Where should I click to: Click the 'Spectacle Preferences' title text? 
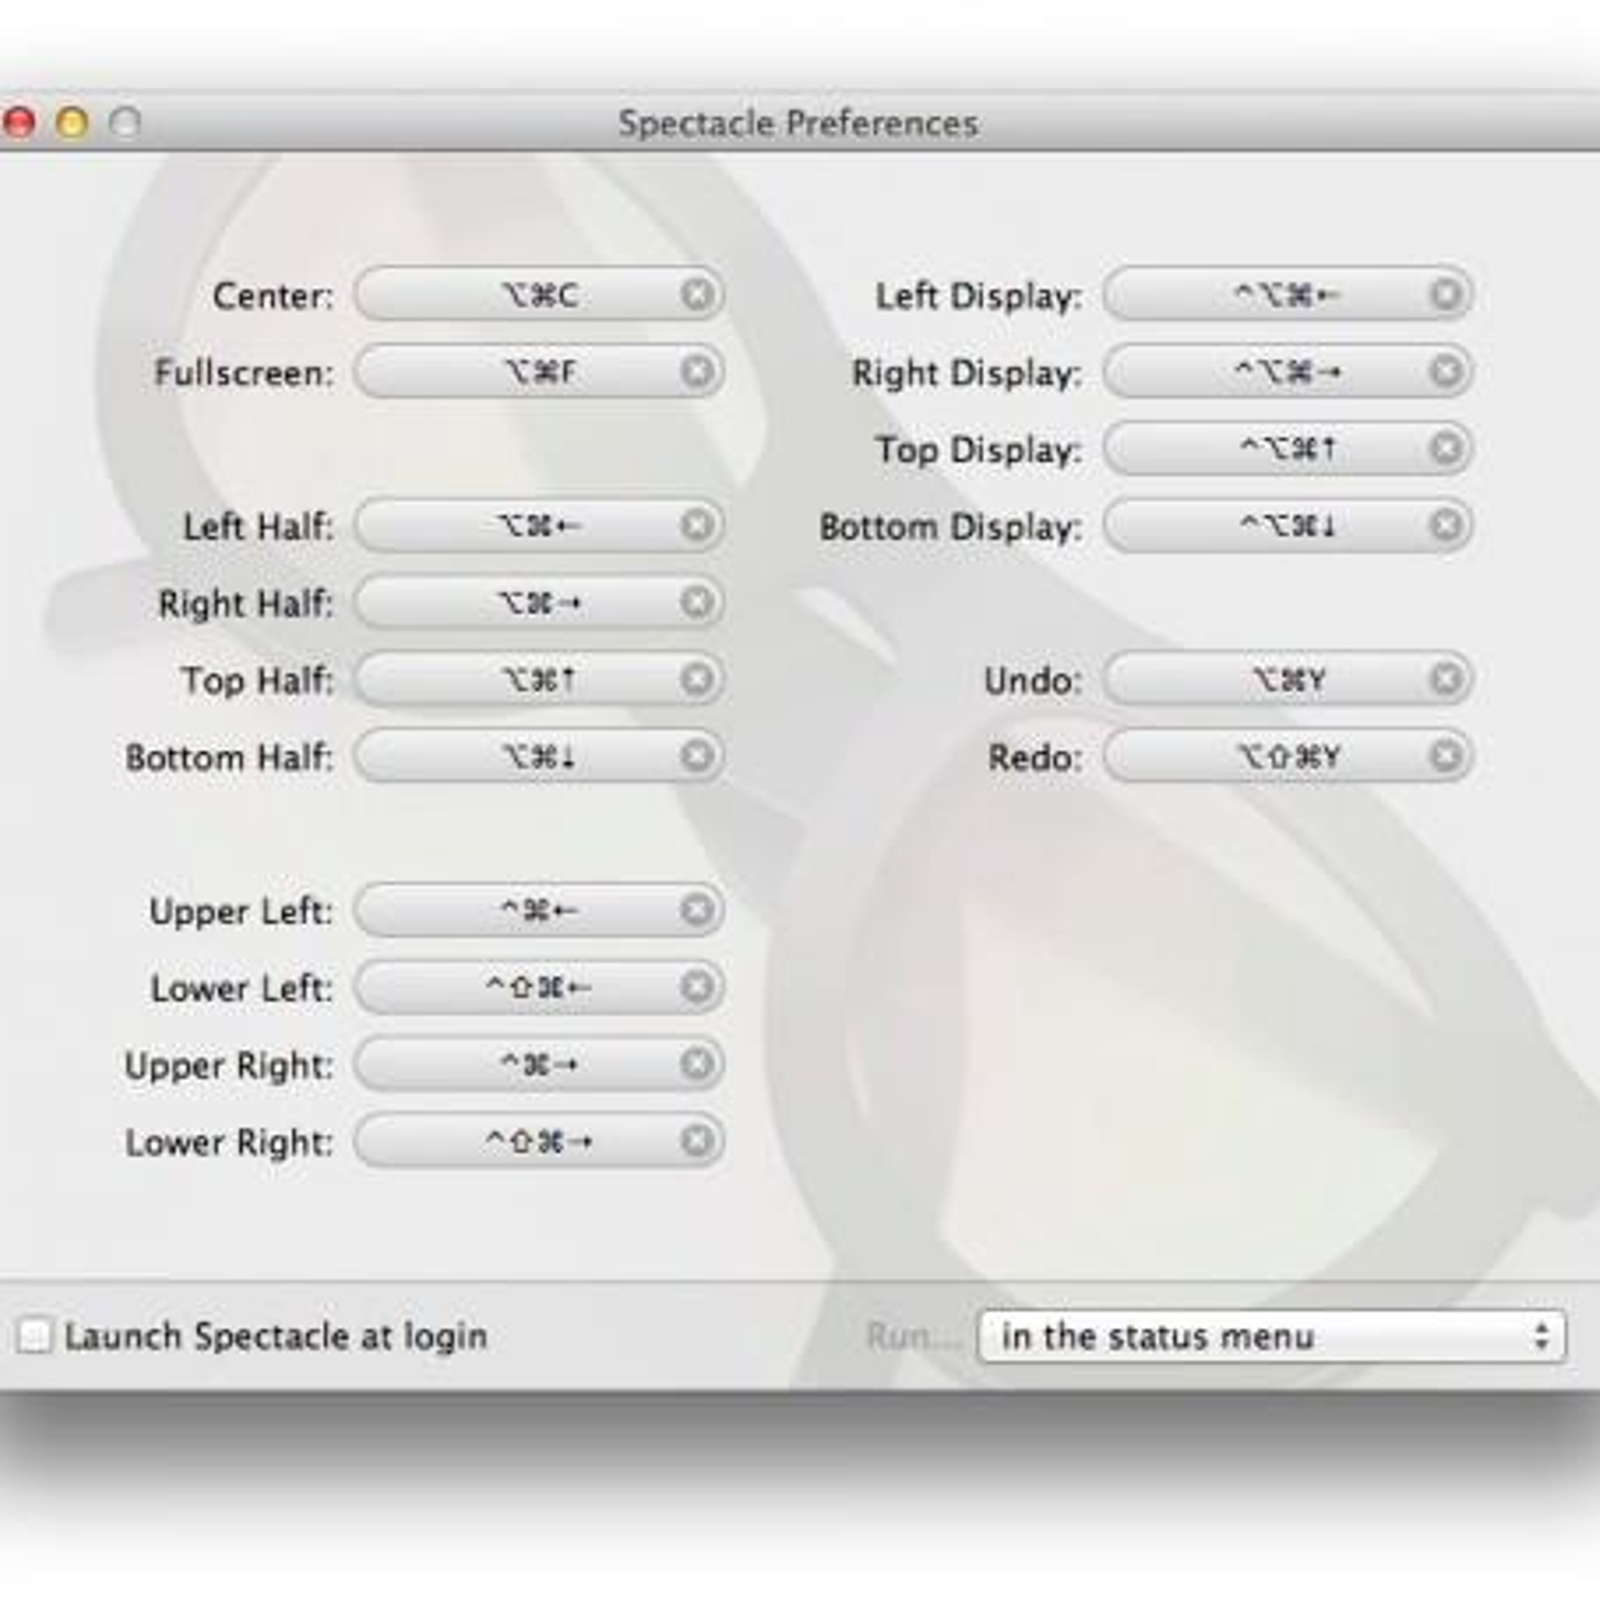(x=798, y=123)
